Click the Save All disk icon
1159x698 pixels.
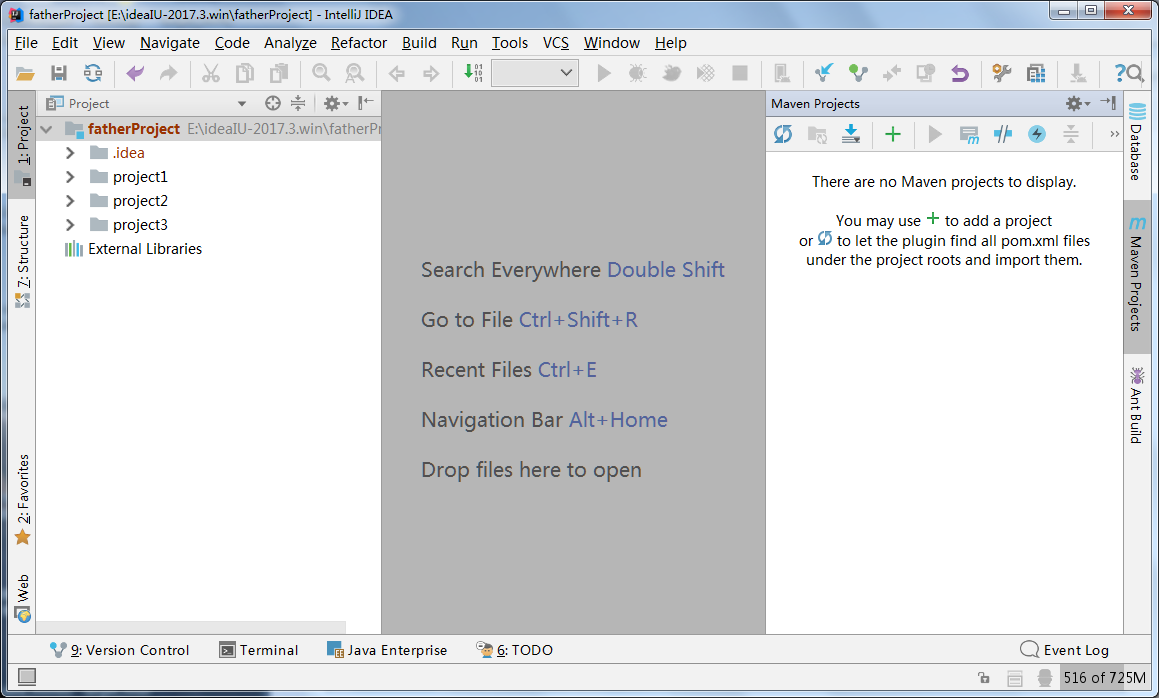[58, 73]
